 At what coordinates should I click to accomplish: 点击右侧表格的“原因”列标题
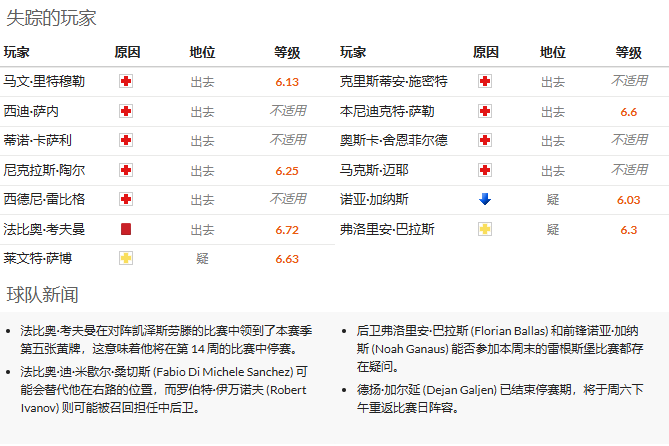[x=485, y=52]
